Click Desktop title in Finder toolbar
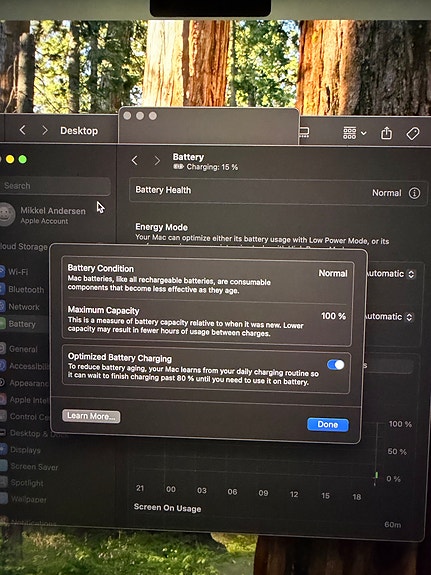 click(x=79, y=131)
